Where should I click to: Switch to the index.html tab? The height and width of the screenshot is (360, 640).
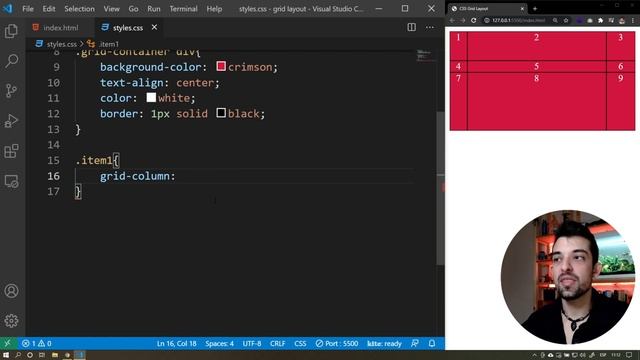tap(60, 28)
